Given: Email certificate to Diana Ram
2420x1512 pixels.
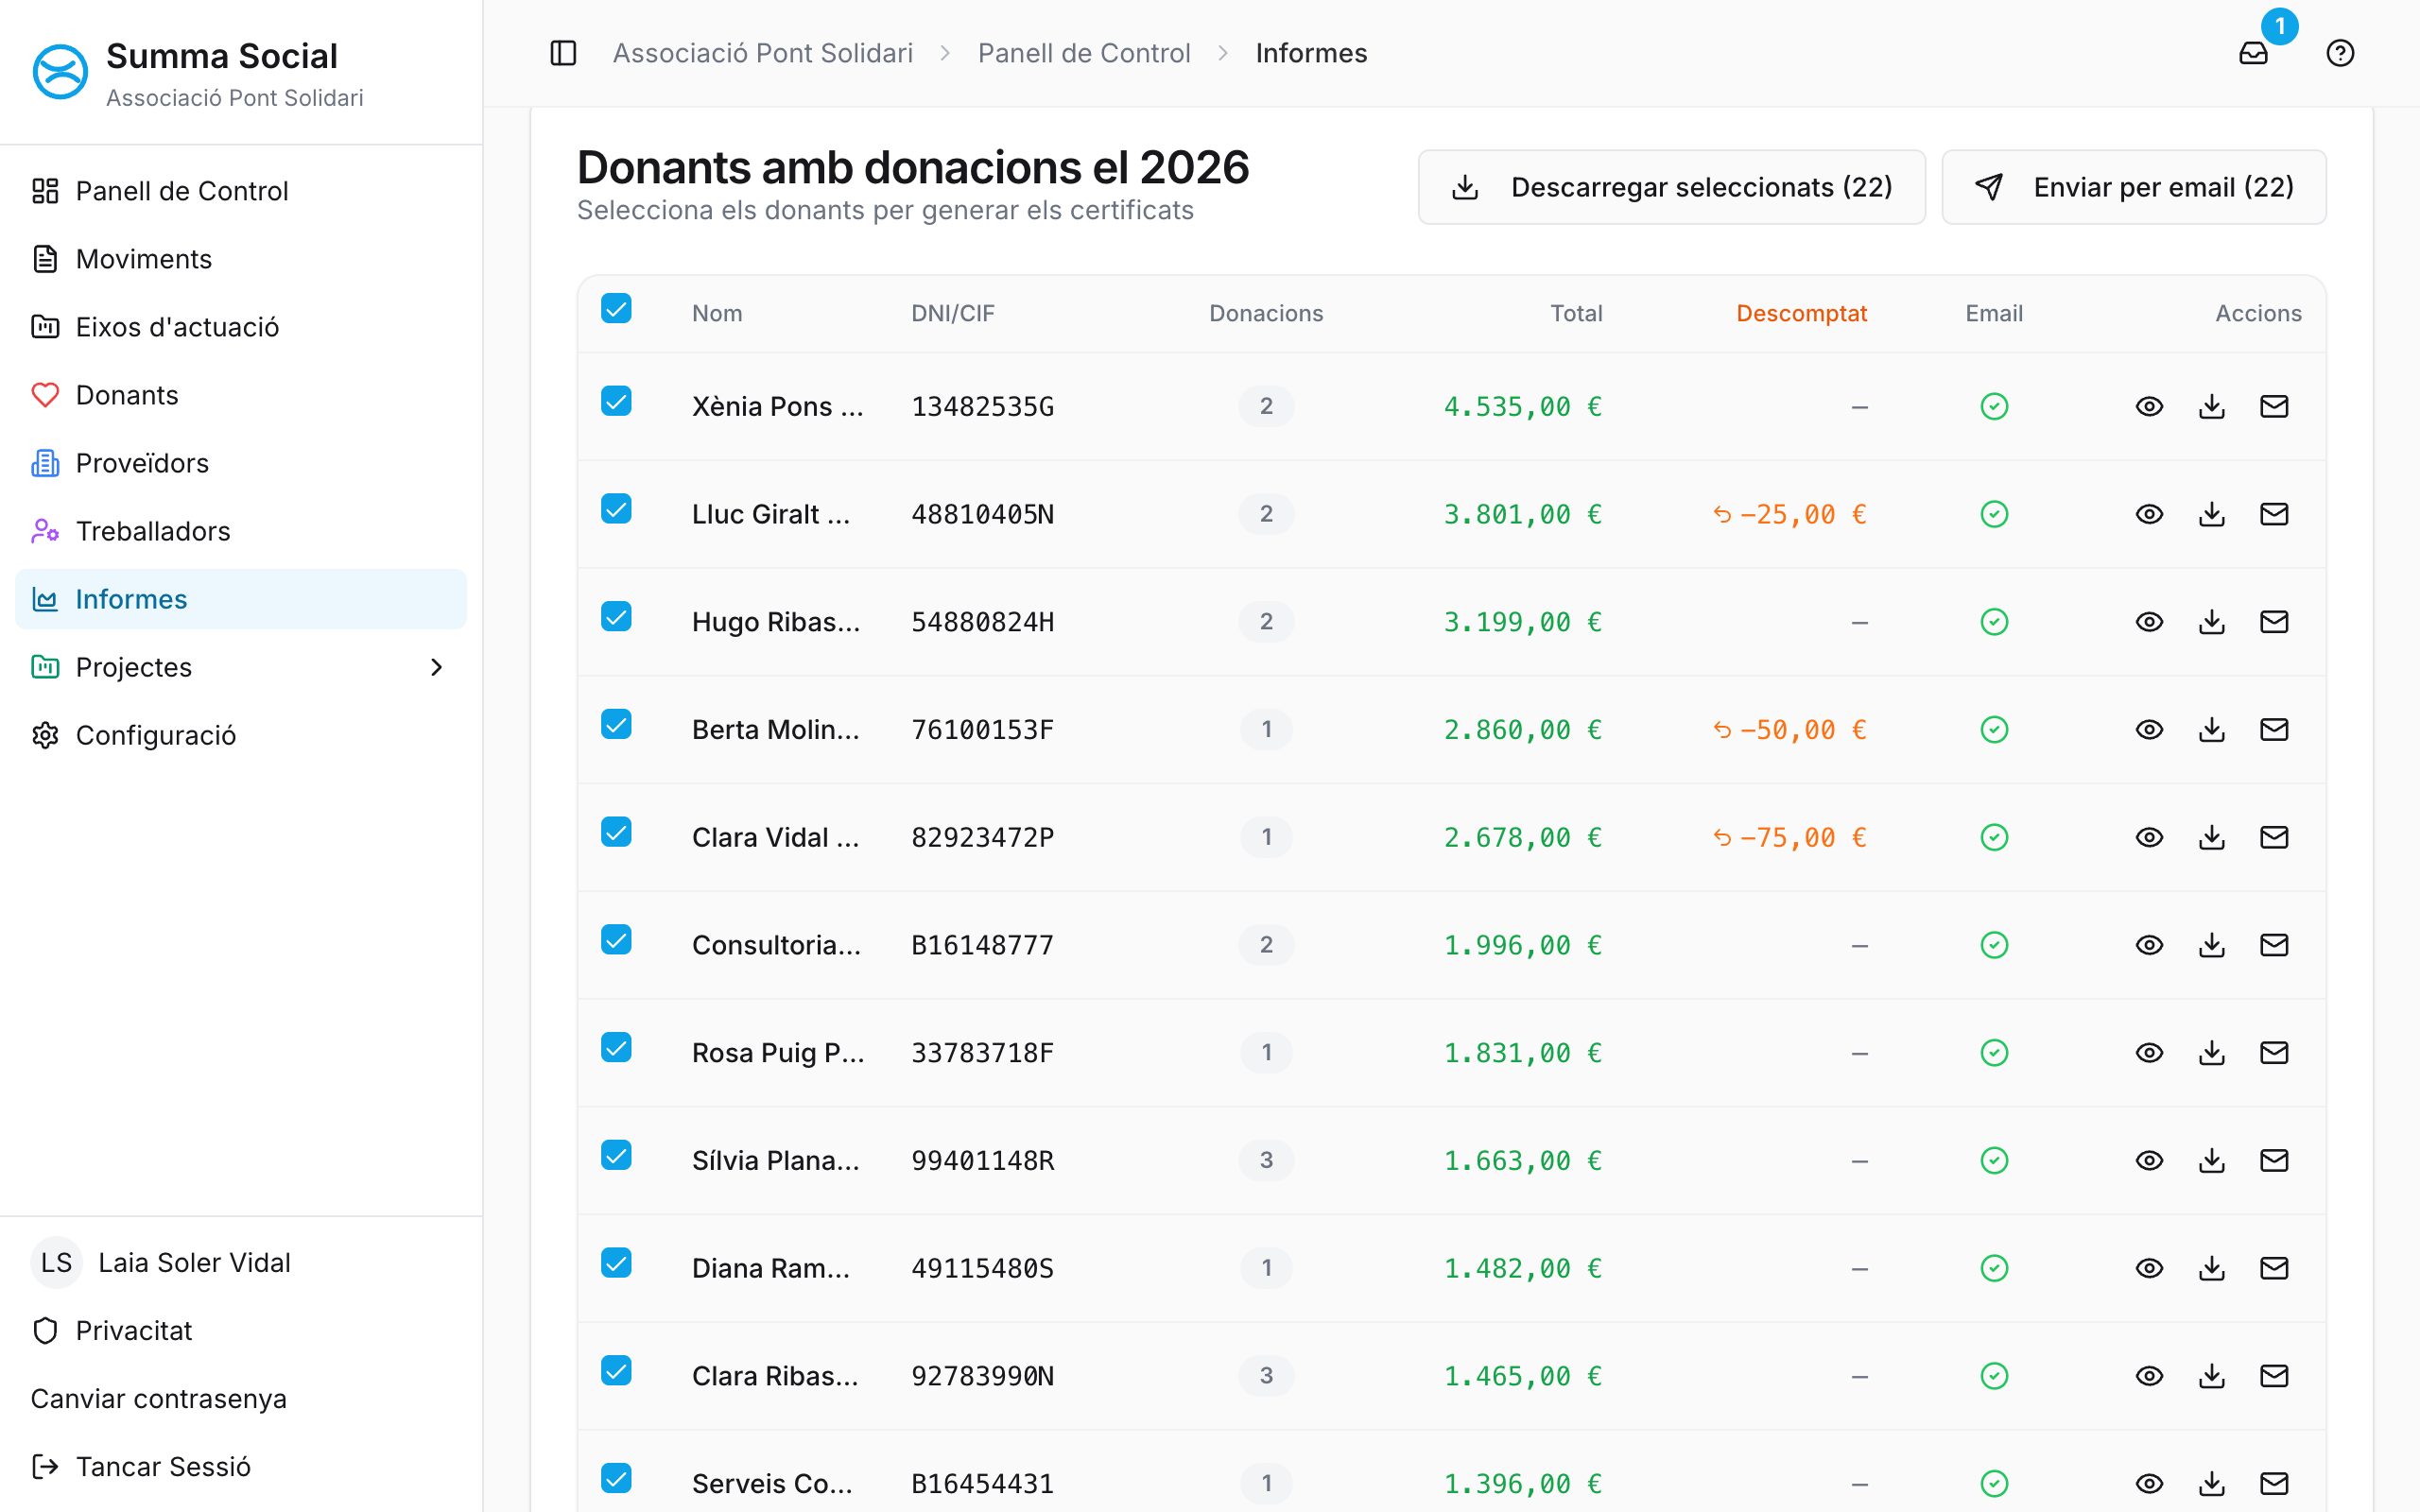Looking at the screenshot, I should 2274,1268.
